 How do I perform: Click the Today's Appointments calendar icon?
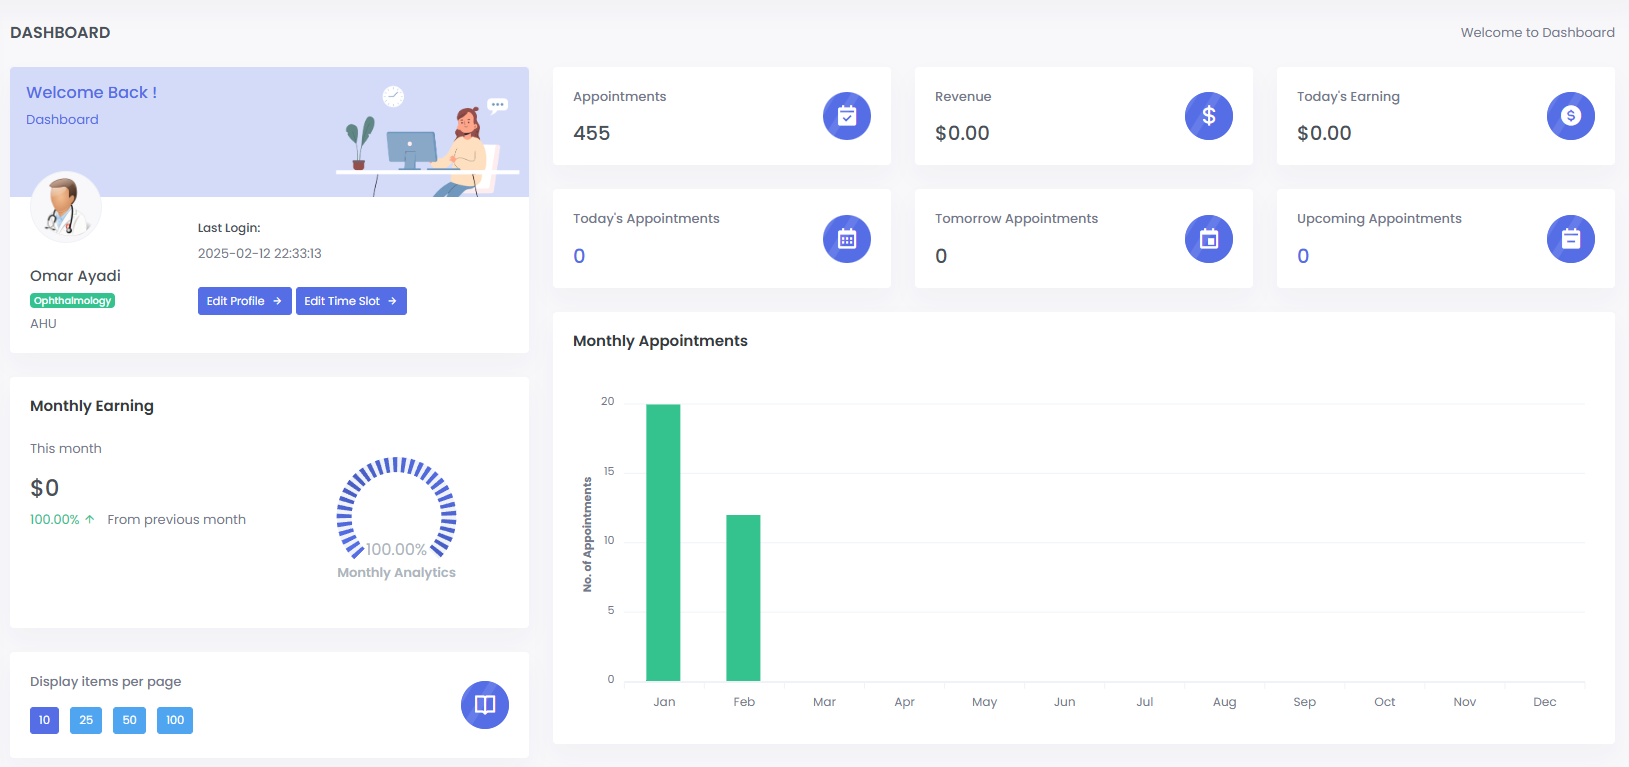pos(846,239)
